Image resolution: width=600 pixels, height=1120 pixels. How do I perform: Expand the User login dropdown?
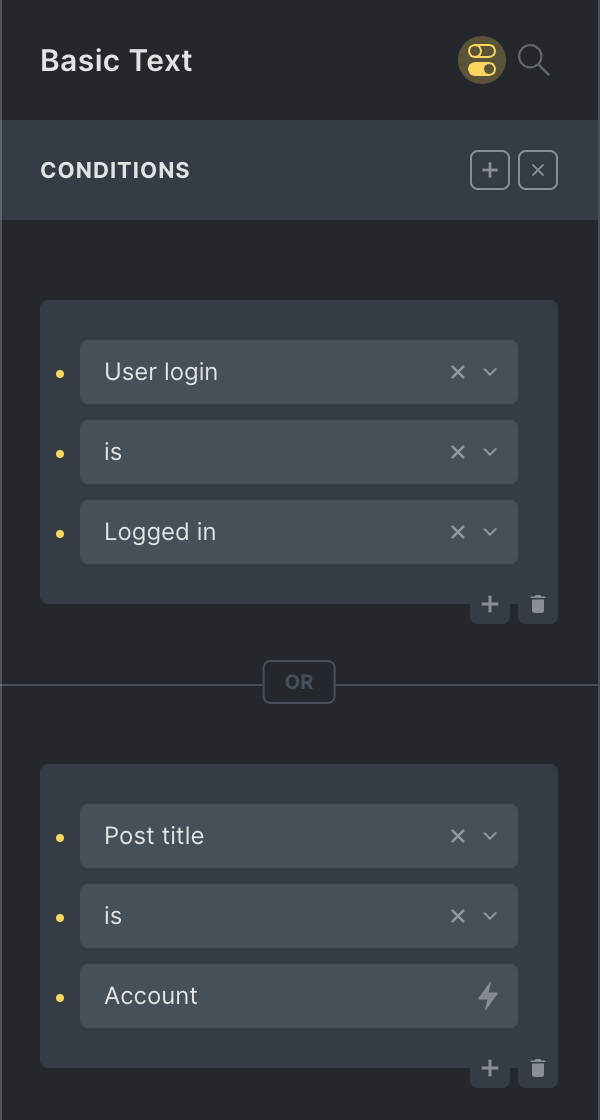490,372
